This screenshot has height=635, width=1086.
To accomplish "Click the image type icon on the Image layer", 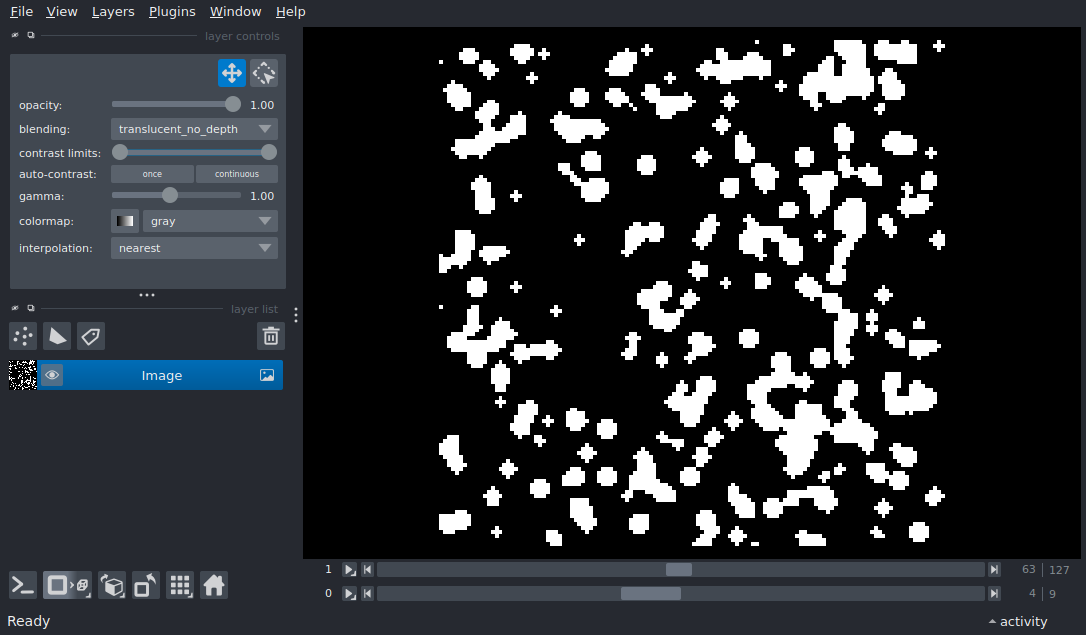I will pyautogui.click(x=267, y=375).
